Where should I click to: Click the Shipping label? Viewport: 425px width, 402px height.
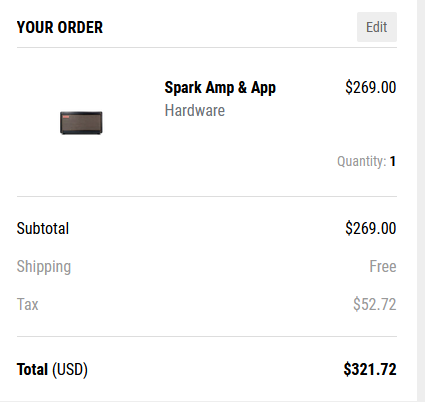point(44,267)
